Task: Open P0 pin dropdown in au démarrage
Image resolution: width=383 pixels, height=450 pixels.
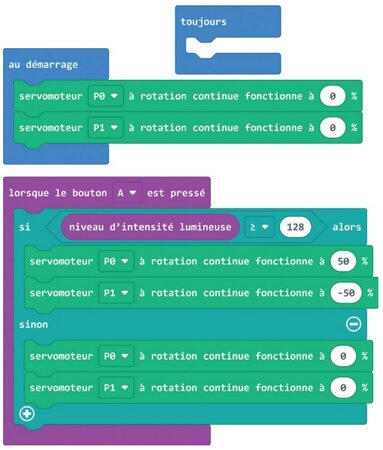Action: tap(105, 96)
